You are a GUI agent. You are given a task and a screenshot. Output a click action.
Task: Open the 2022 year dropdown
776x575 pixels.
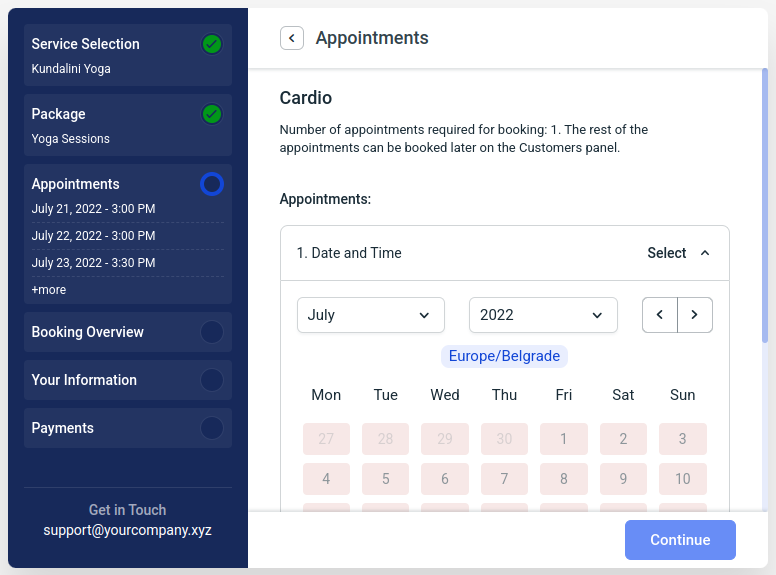[543, 315]
